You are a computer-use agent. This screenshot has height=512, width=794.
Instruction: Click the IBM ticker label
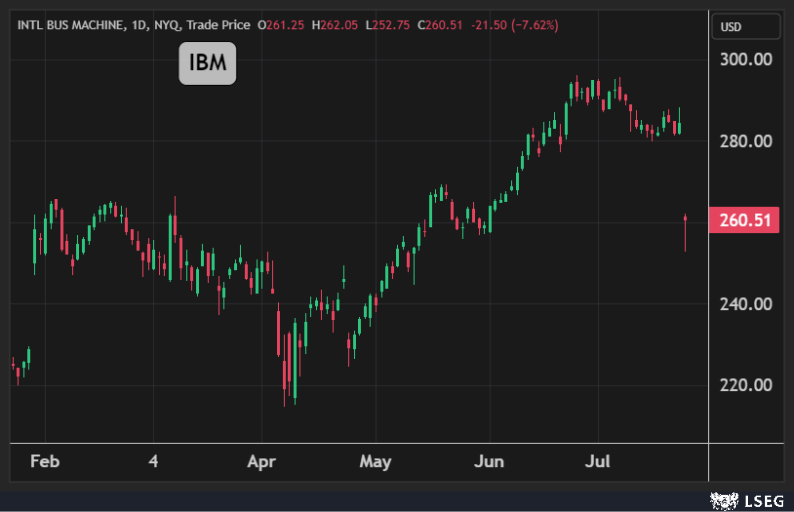click(207, 65)
